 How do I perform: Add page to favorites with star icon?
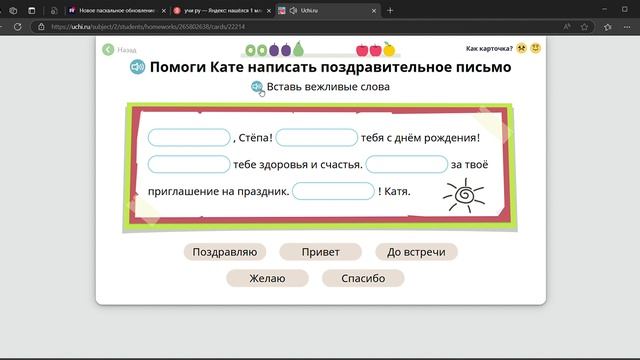coord(584,27)
